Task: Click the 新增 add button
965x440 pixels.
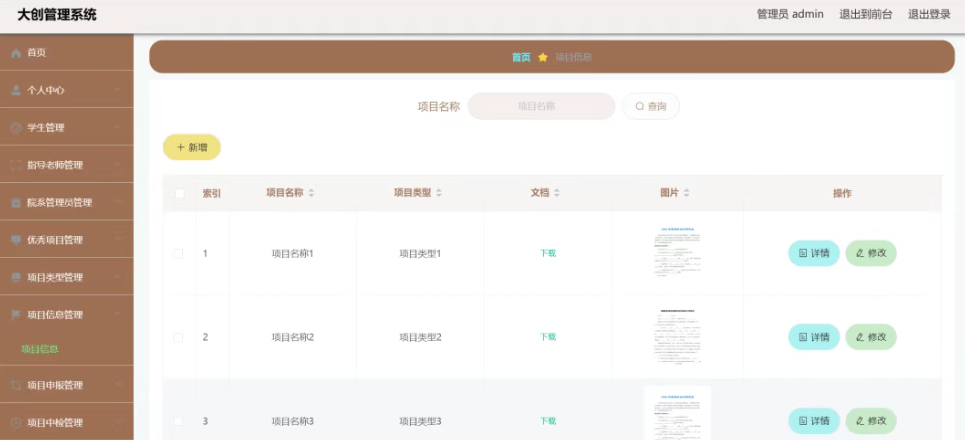Action: [x=191, y=147]
